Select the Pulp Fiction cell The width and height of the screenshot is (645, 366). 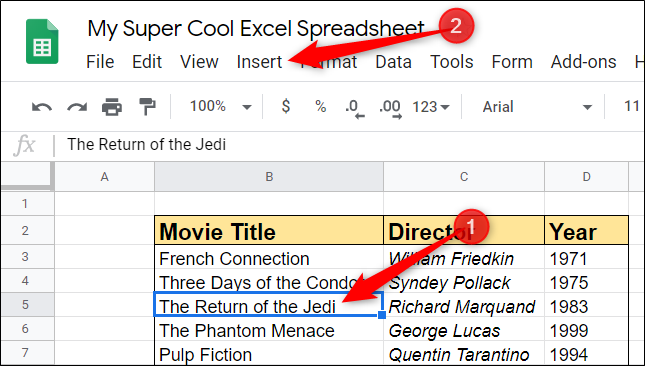point(269,353)
